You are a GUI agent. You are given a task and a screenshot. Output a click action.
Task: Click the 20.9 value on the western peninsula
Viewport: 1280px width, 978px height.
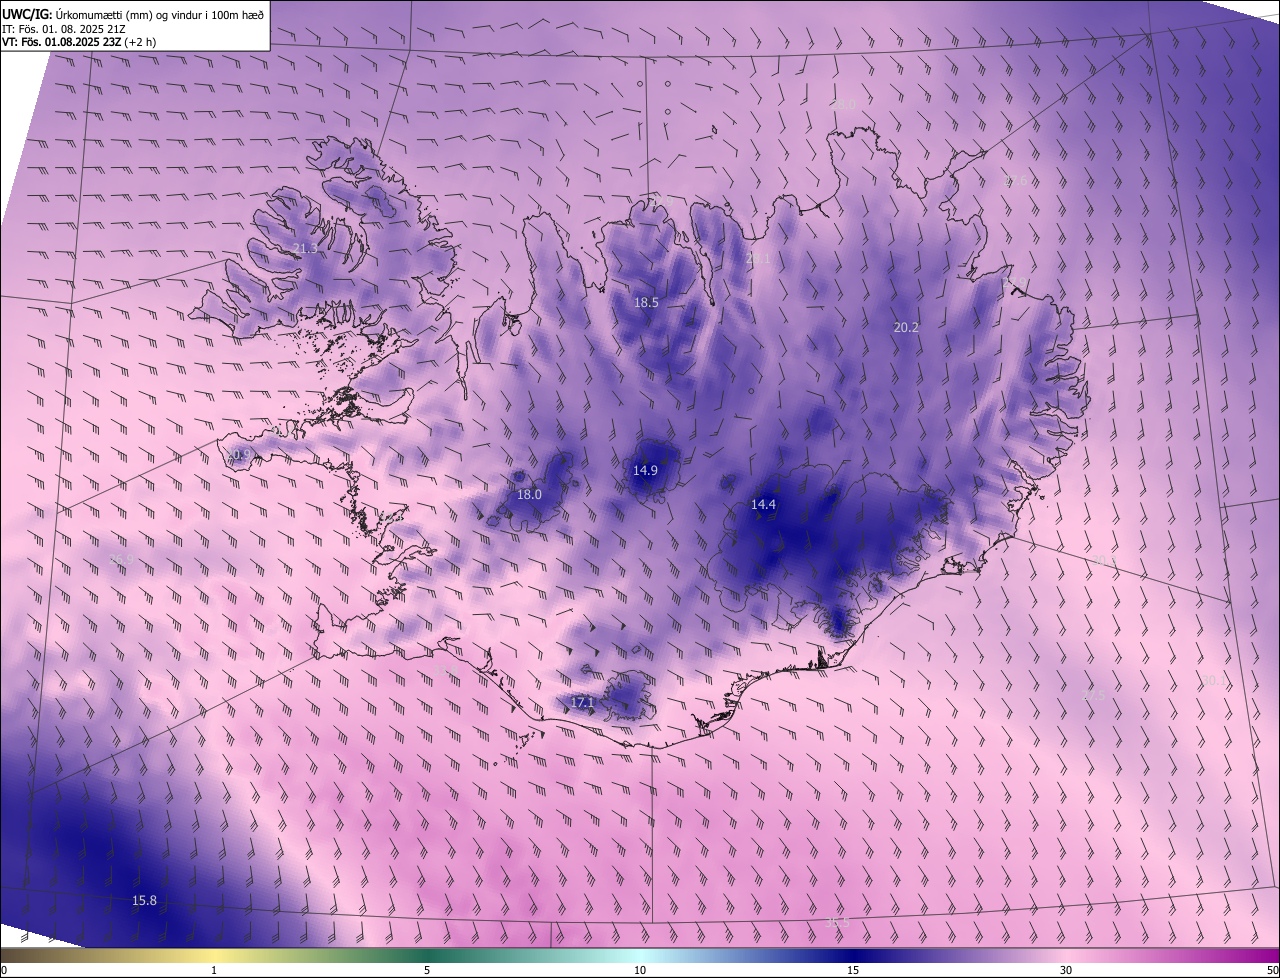coord(238,454)
